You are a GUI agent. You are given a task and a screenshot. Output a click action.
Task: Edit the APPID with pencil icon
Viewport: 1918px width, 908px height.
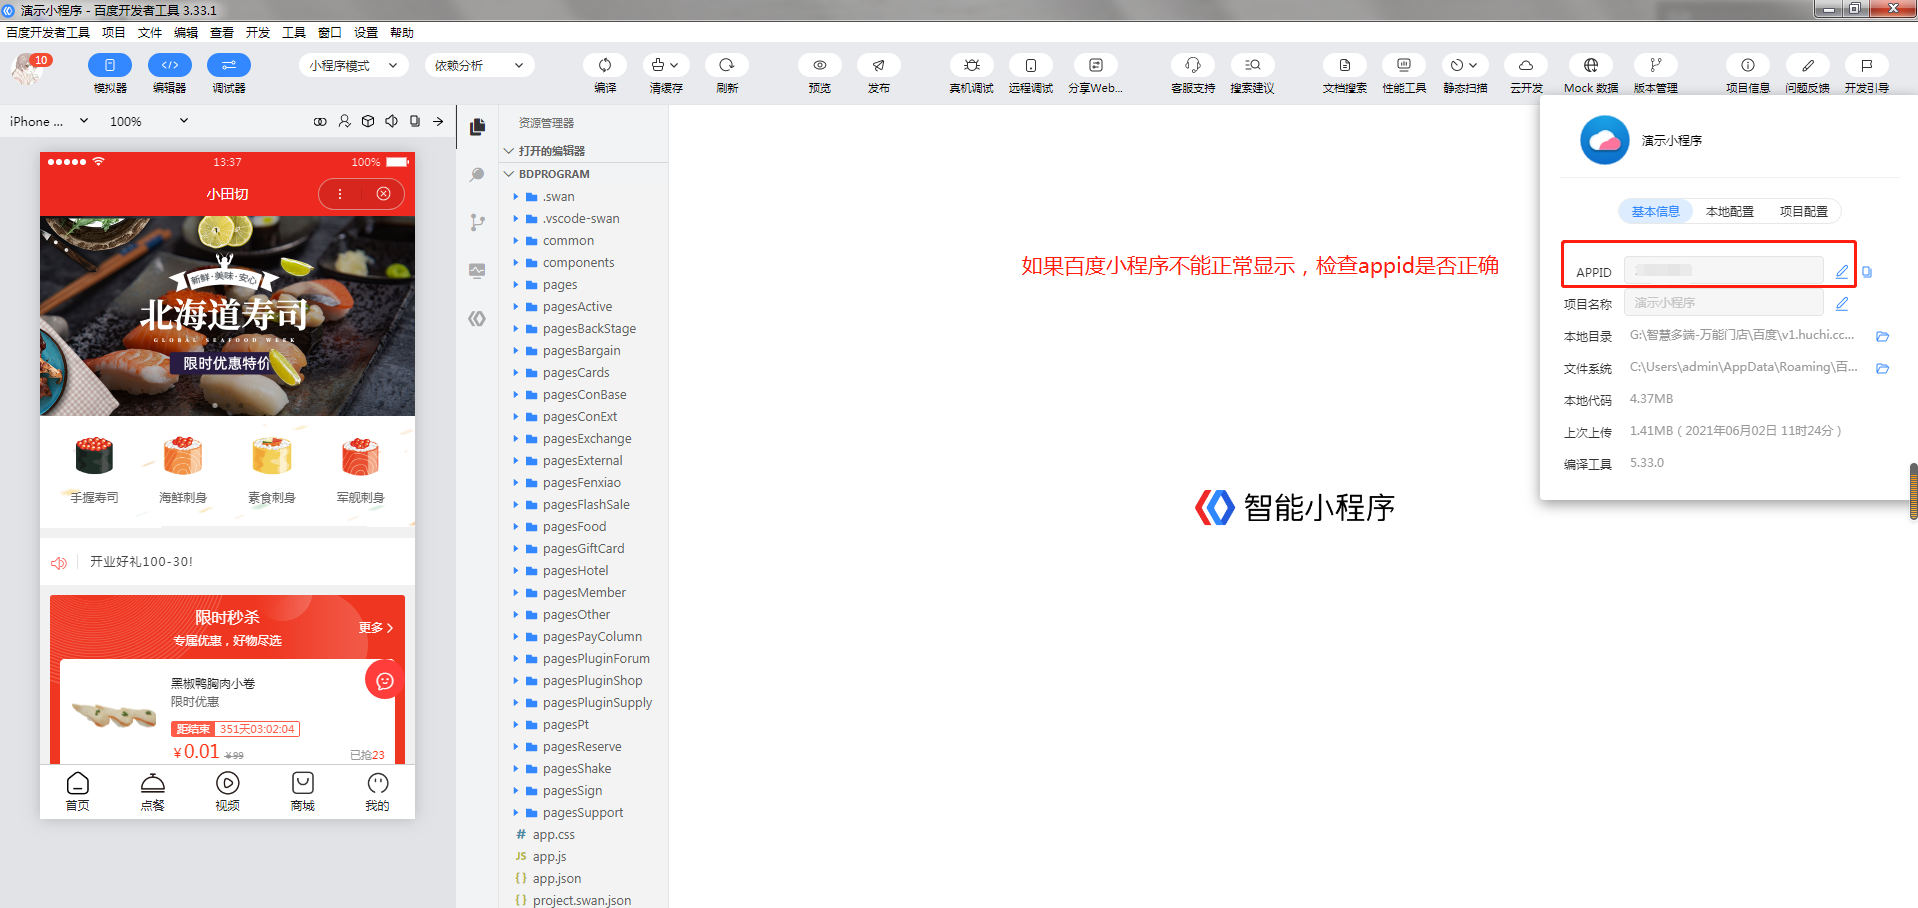[x=1842, y=271]
